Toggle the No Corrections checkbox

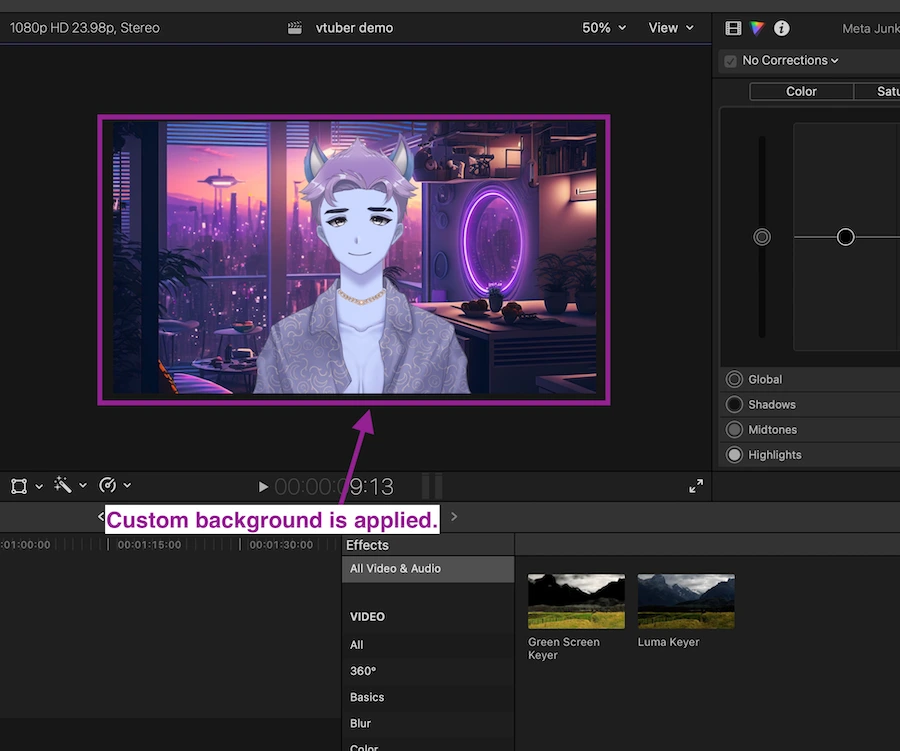point(730,61)
